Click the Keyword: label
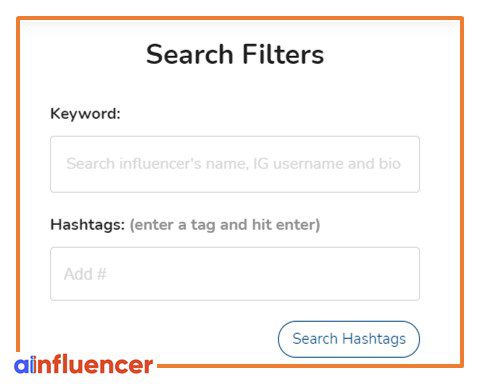 click(85, 114)
